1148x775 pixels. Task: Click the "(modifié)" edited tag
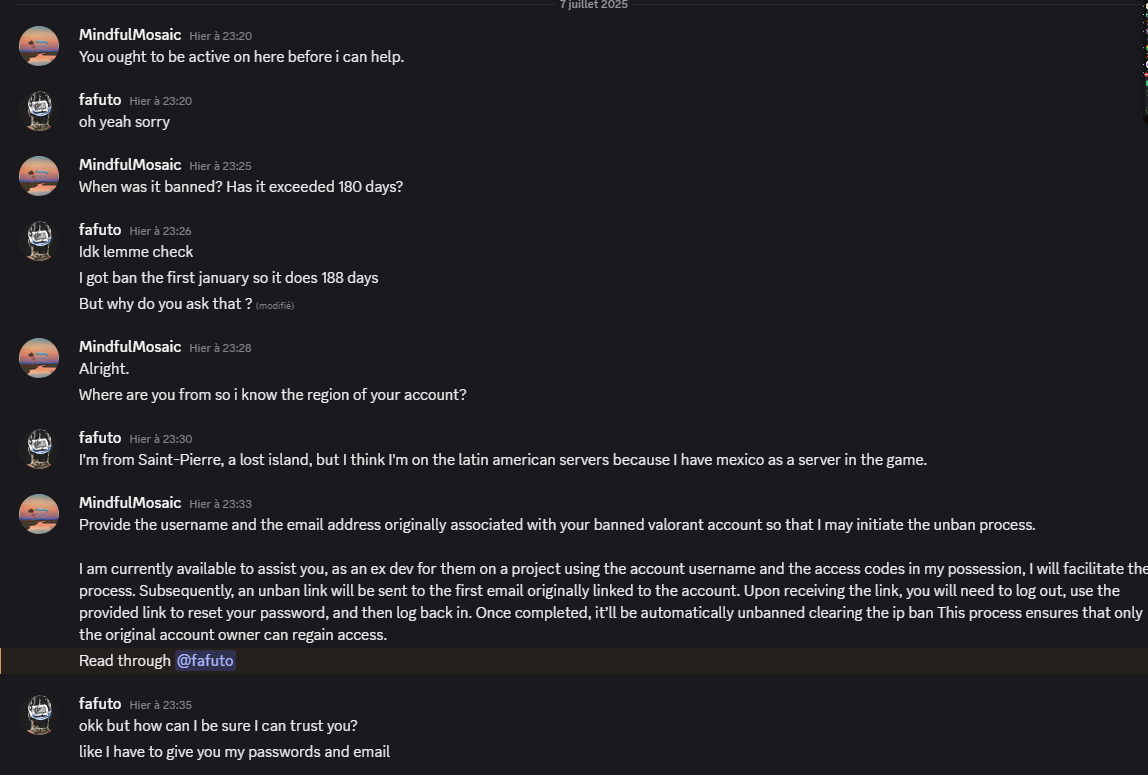point(275,305)
